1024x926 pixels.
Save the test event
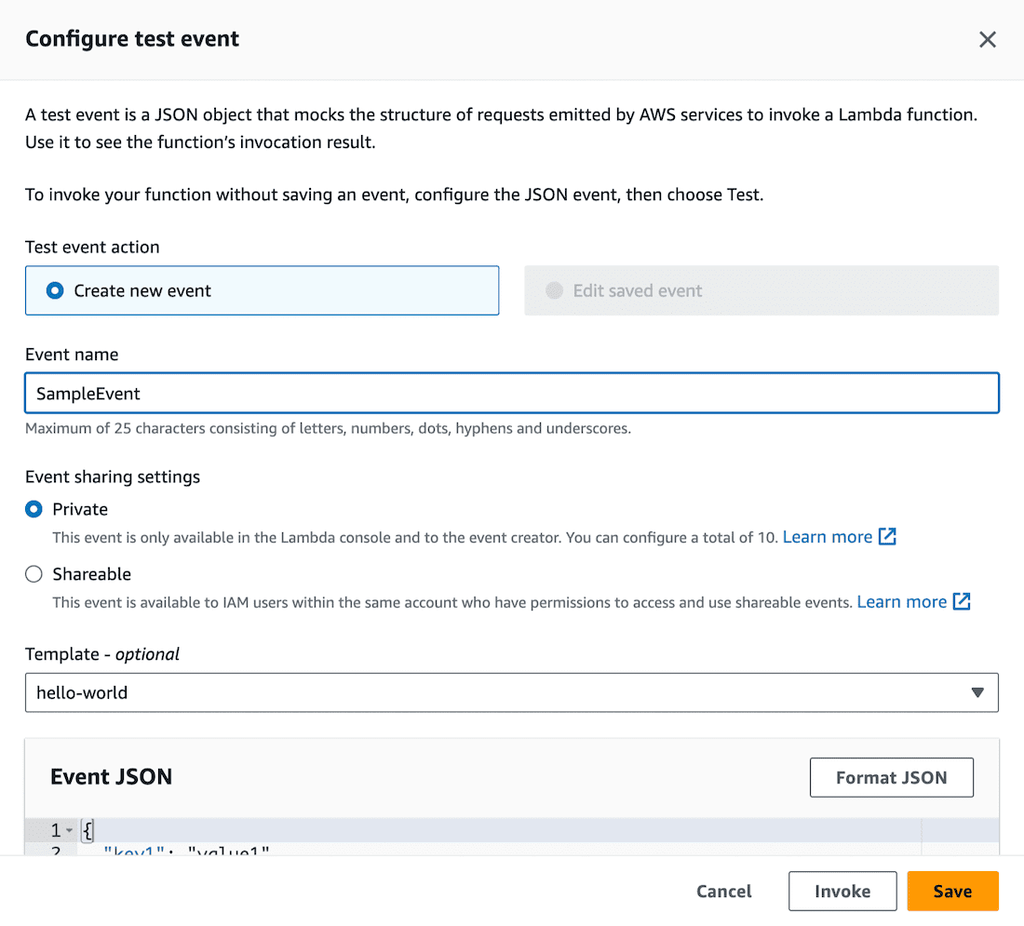point(952,891)
